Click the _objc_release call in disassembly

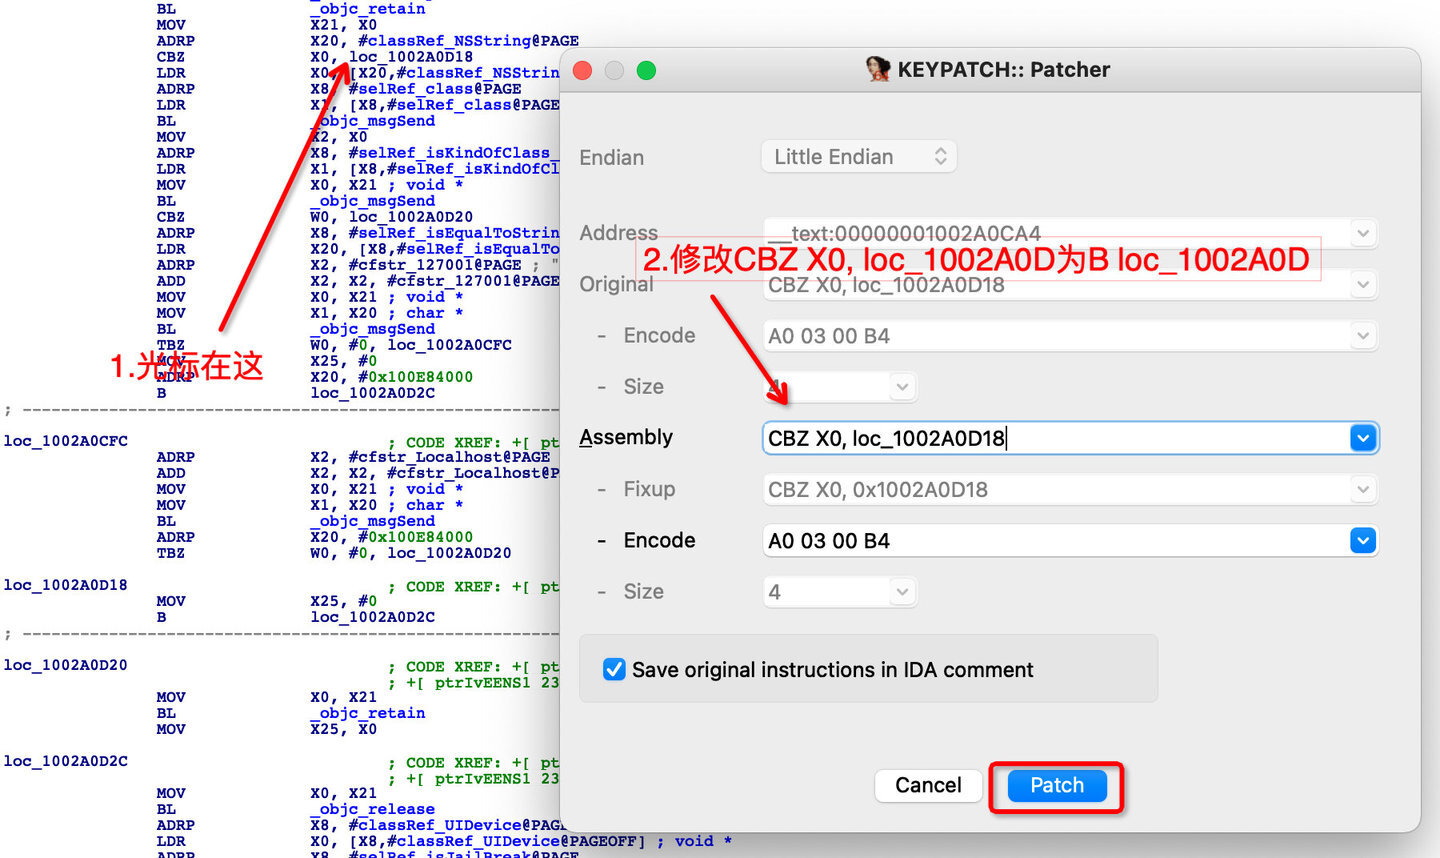point(372,809)
